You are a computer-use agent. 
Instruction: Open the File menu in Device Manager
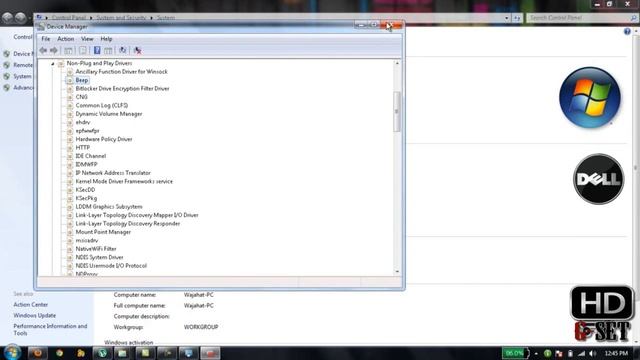pyautogui.click(x=46, y=39)
